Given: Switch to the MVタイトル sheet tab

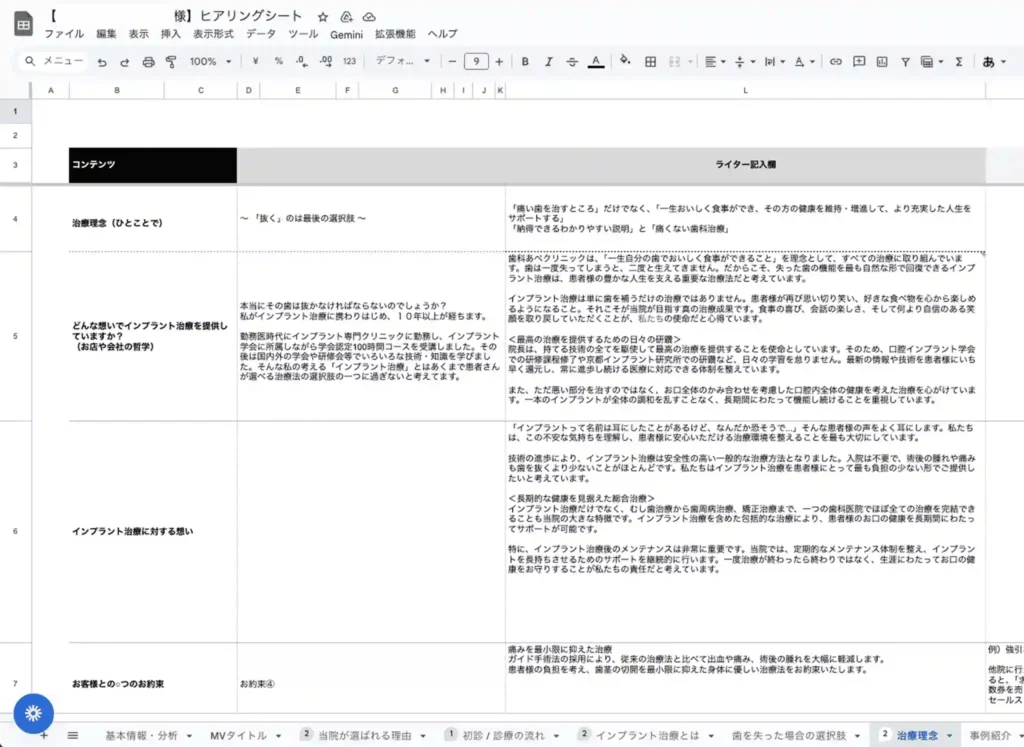Looking at the screenshot, I should tap(238, 736).
